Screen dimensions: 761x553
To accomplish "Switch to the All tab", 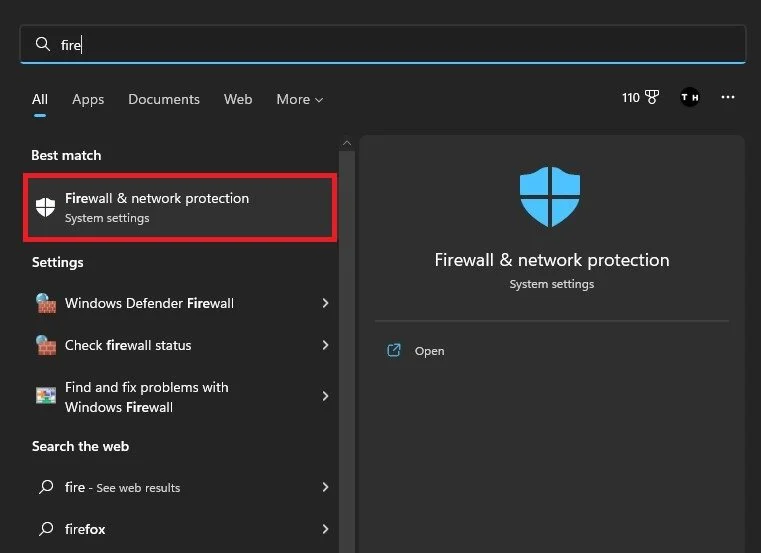I will tap(40, 100).
